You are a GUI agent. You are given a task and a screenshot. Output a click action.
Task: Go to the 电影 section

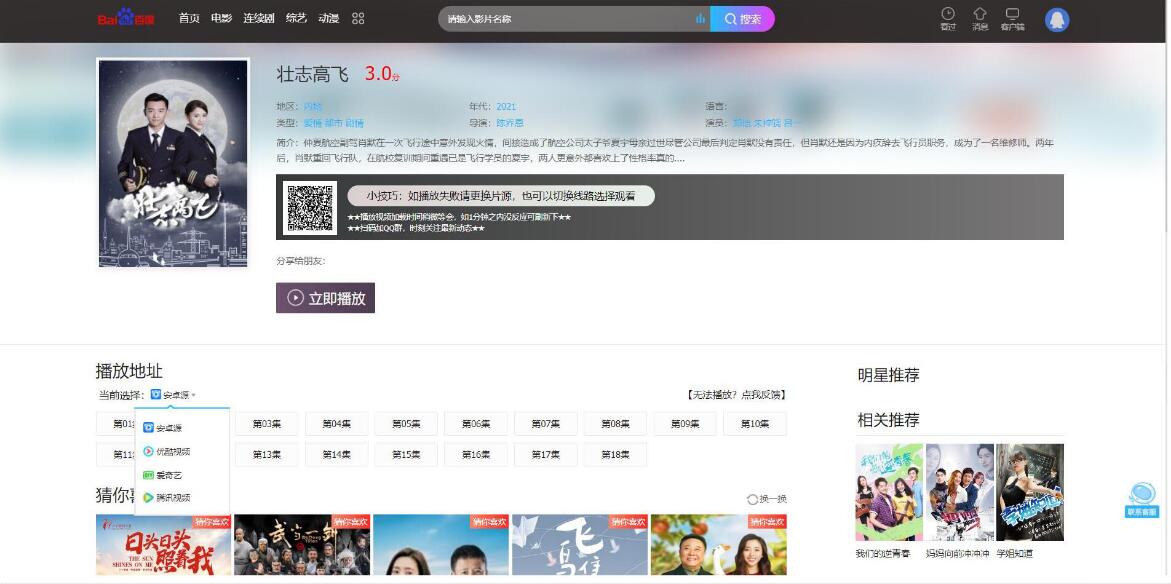click(221, 18)
